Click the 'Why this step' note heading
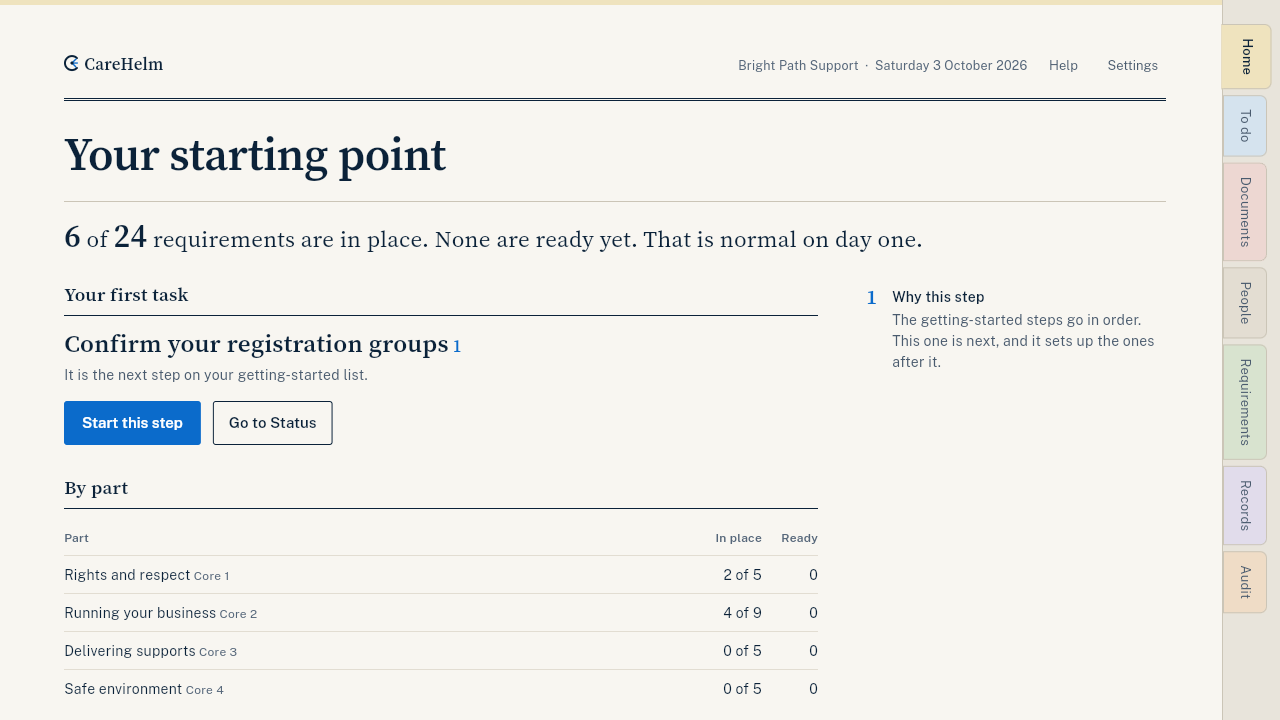 point(938,297)
